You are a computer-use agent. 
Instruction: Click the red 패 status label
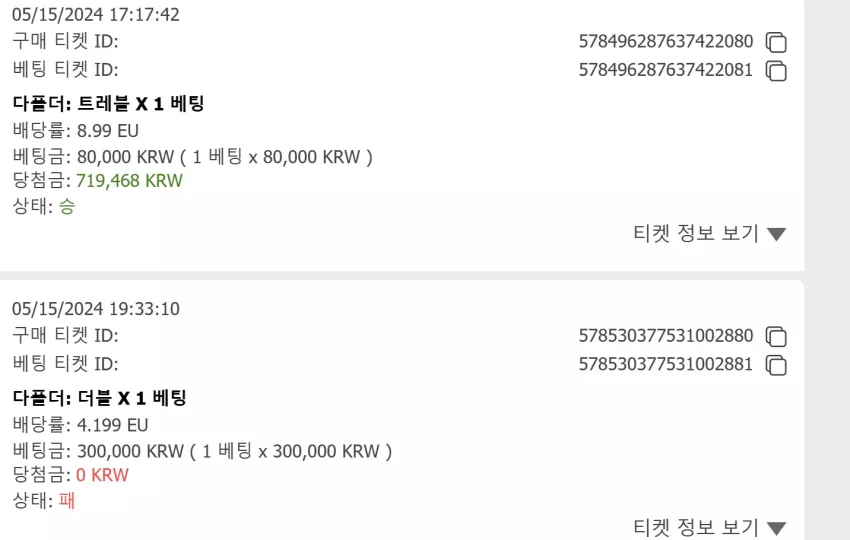(67, 500)
